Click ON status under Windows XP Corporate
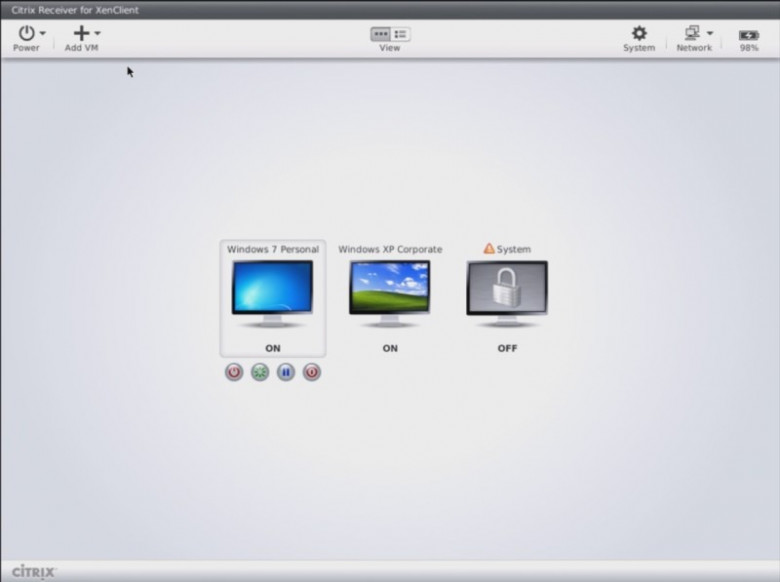Screen dimensions: 780x582 tap(390, 348)
